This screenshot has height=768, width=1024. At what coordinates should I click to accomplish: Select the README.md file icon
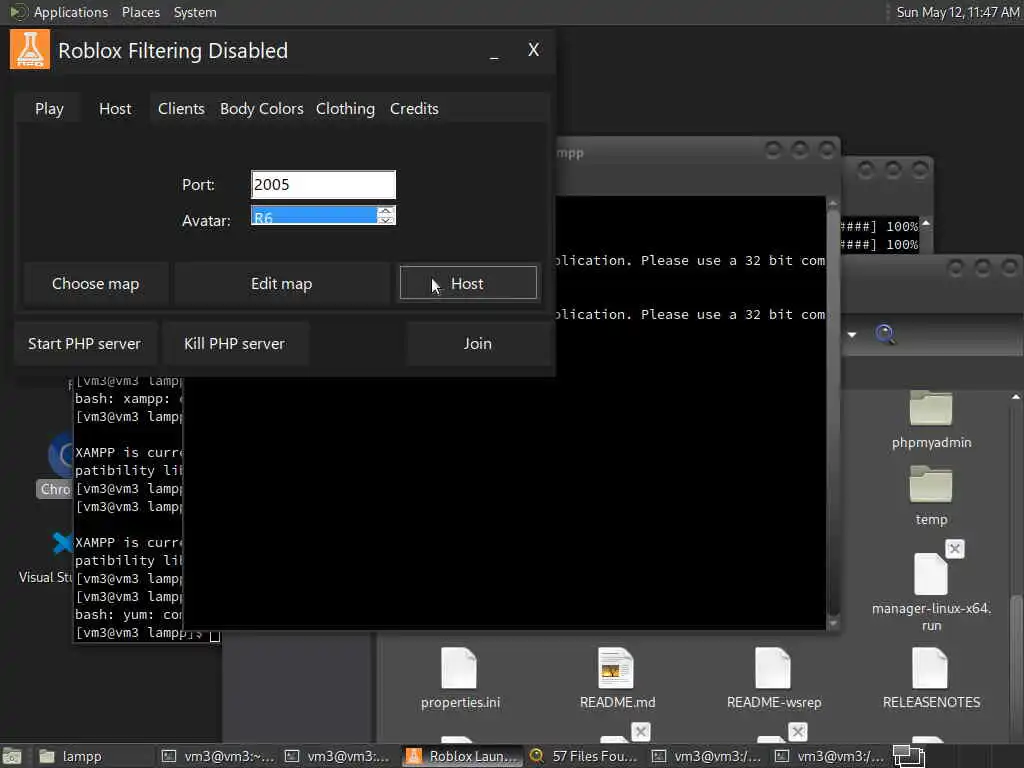(615, 667)
